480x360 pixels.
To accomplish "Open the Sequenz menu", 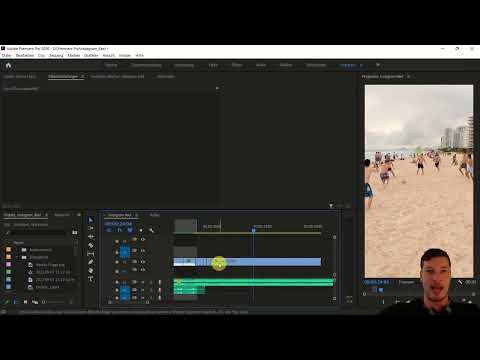I will (56, 55).
